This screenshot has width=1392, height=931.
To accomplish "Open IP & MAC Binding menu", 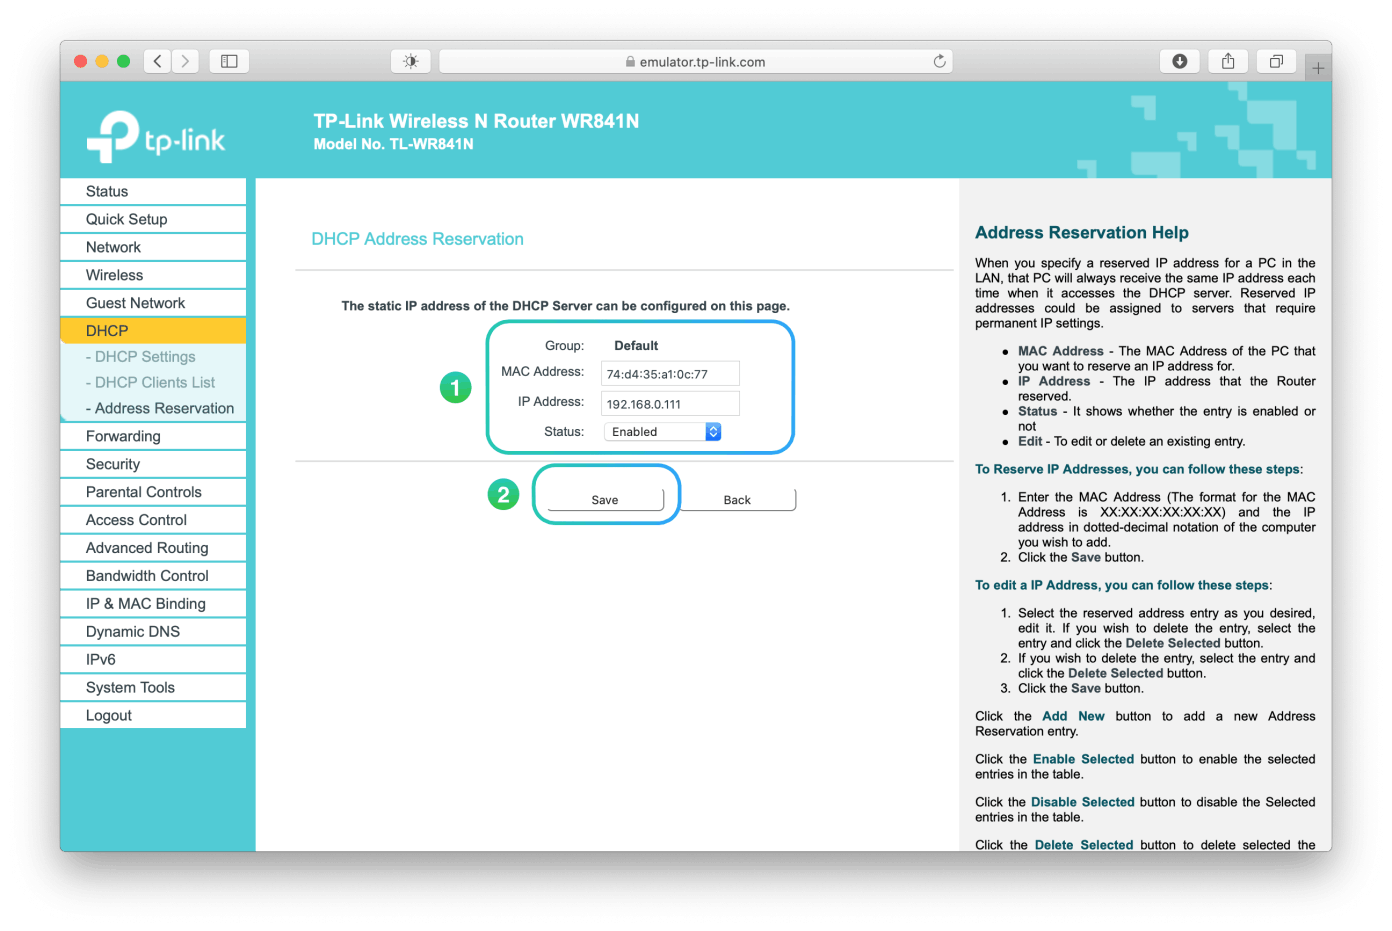I will (x=153, y=604).
